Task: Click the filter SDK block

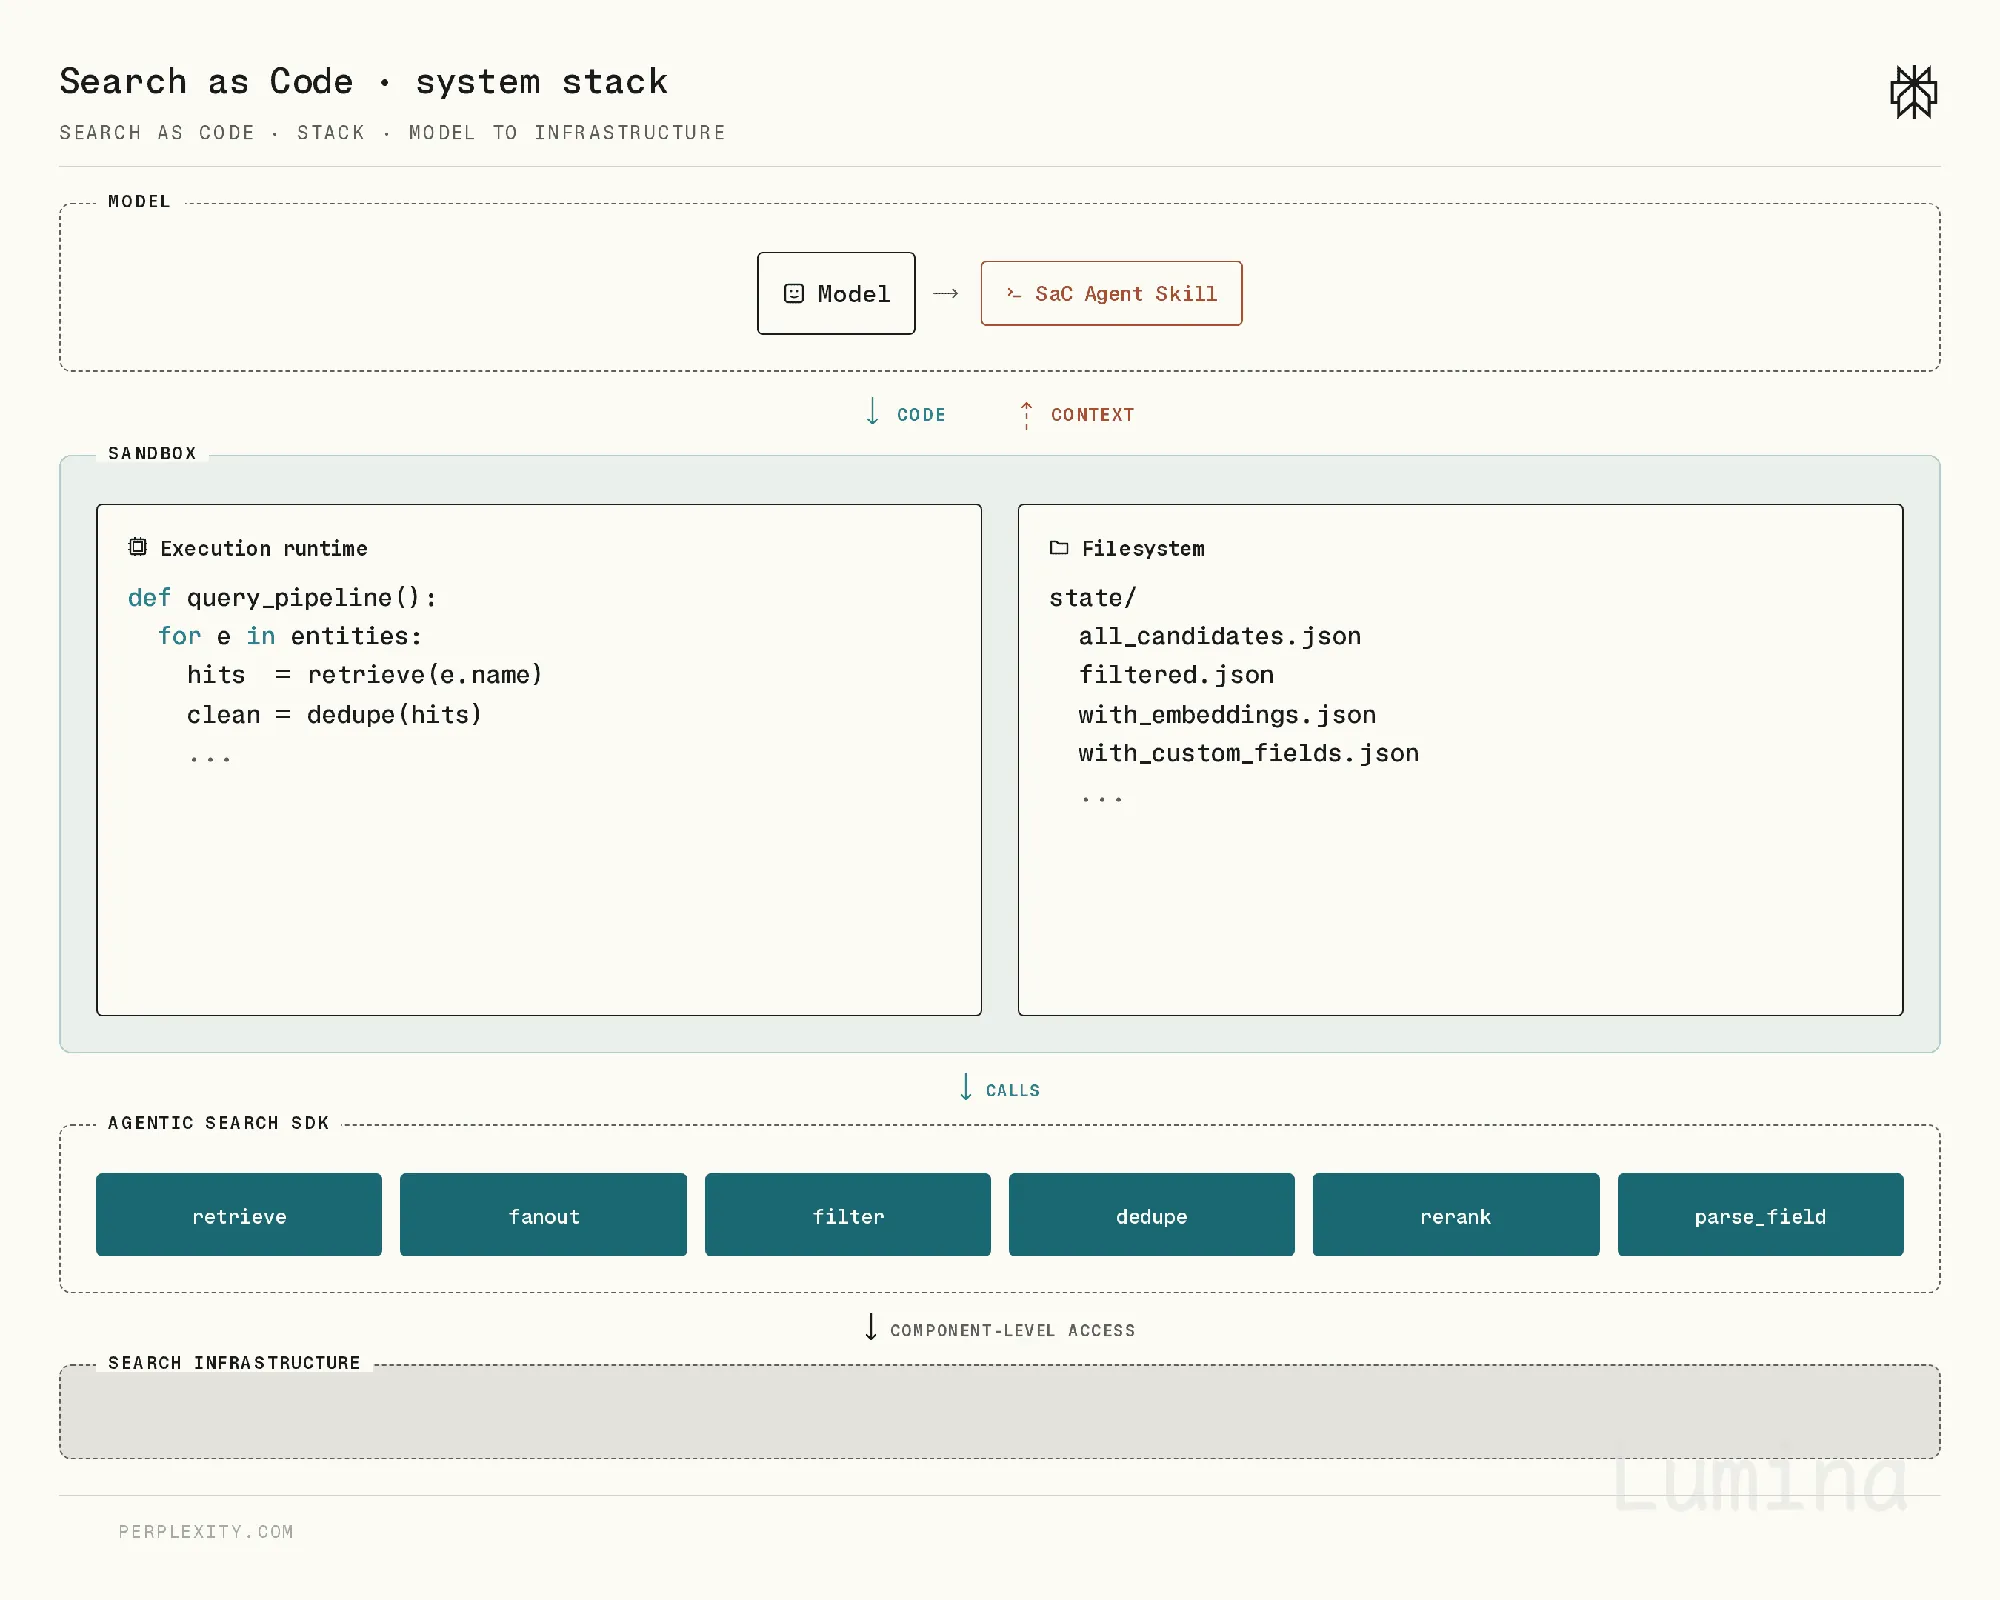Action: [x=848, y=1215]
